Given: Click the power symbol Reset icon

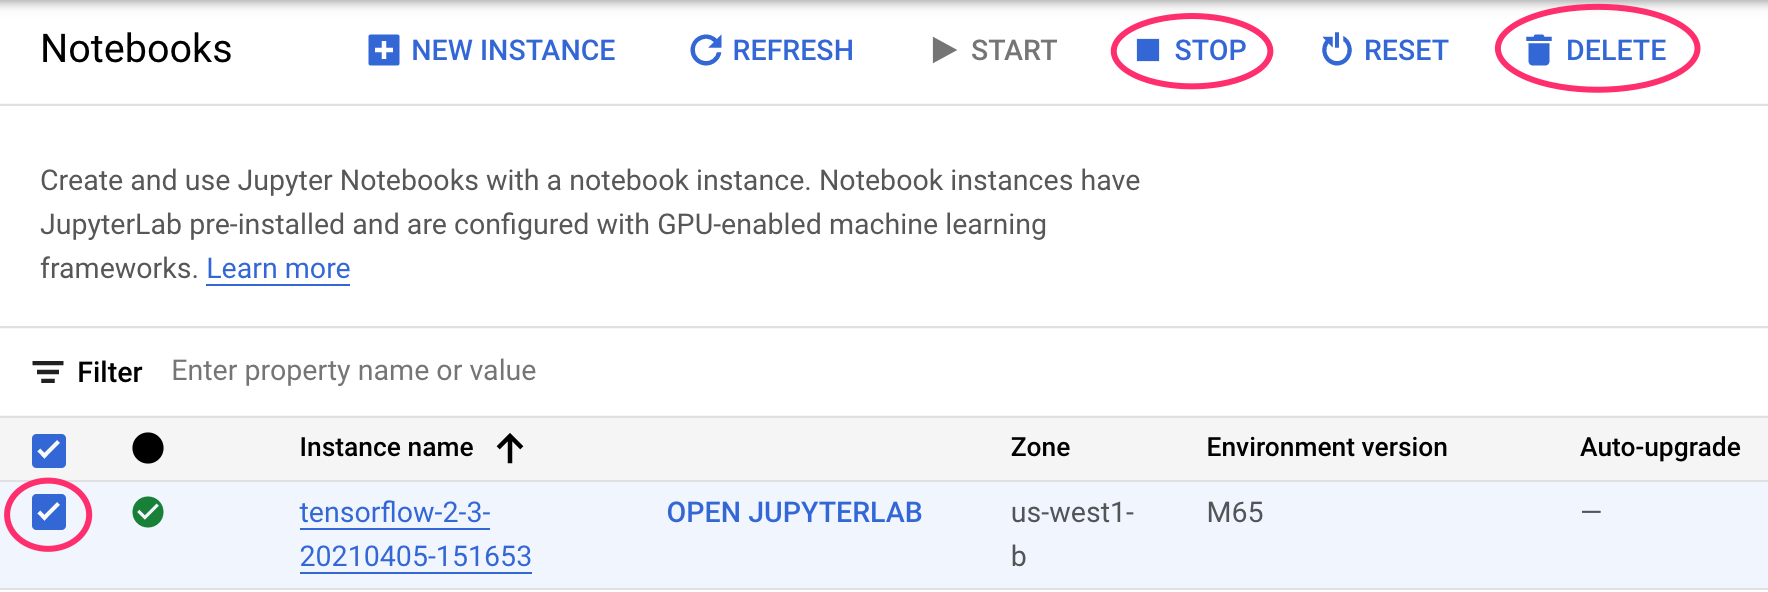Looking at the screenshot, I should [1338, 50].
